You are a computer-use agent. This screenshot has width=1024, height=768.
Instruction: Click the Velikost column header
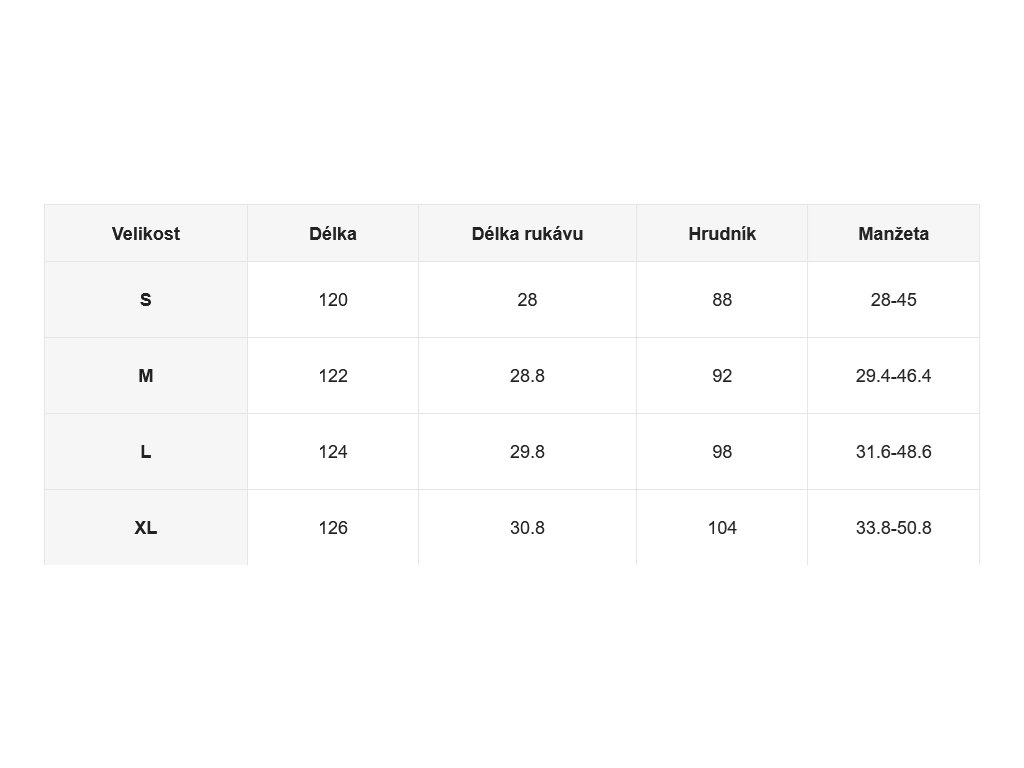click(x=146, y=234)
